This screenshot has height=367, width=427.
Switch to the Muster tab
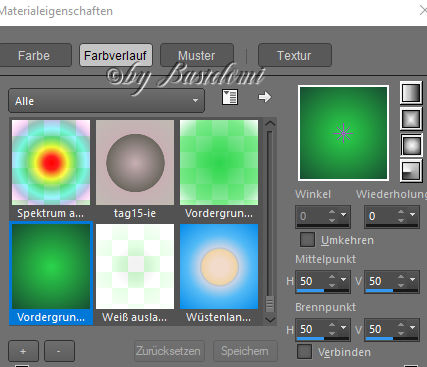point(197,55)
